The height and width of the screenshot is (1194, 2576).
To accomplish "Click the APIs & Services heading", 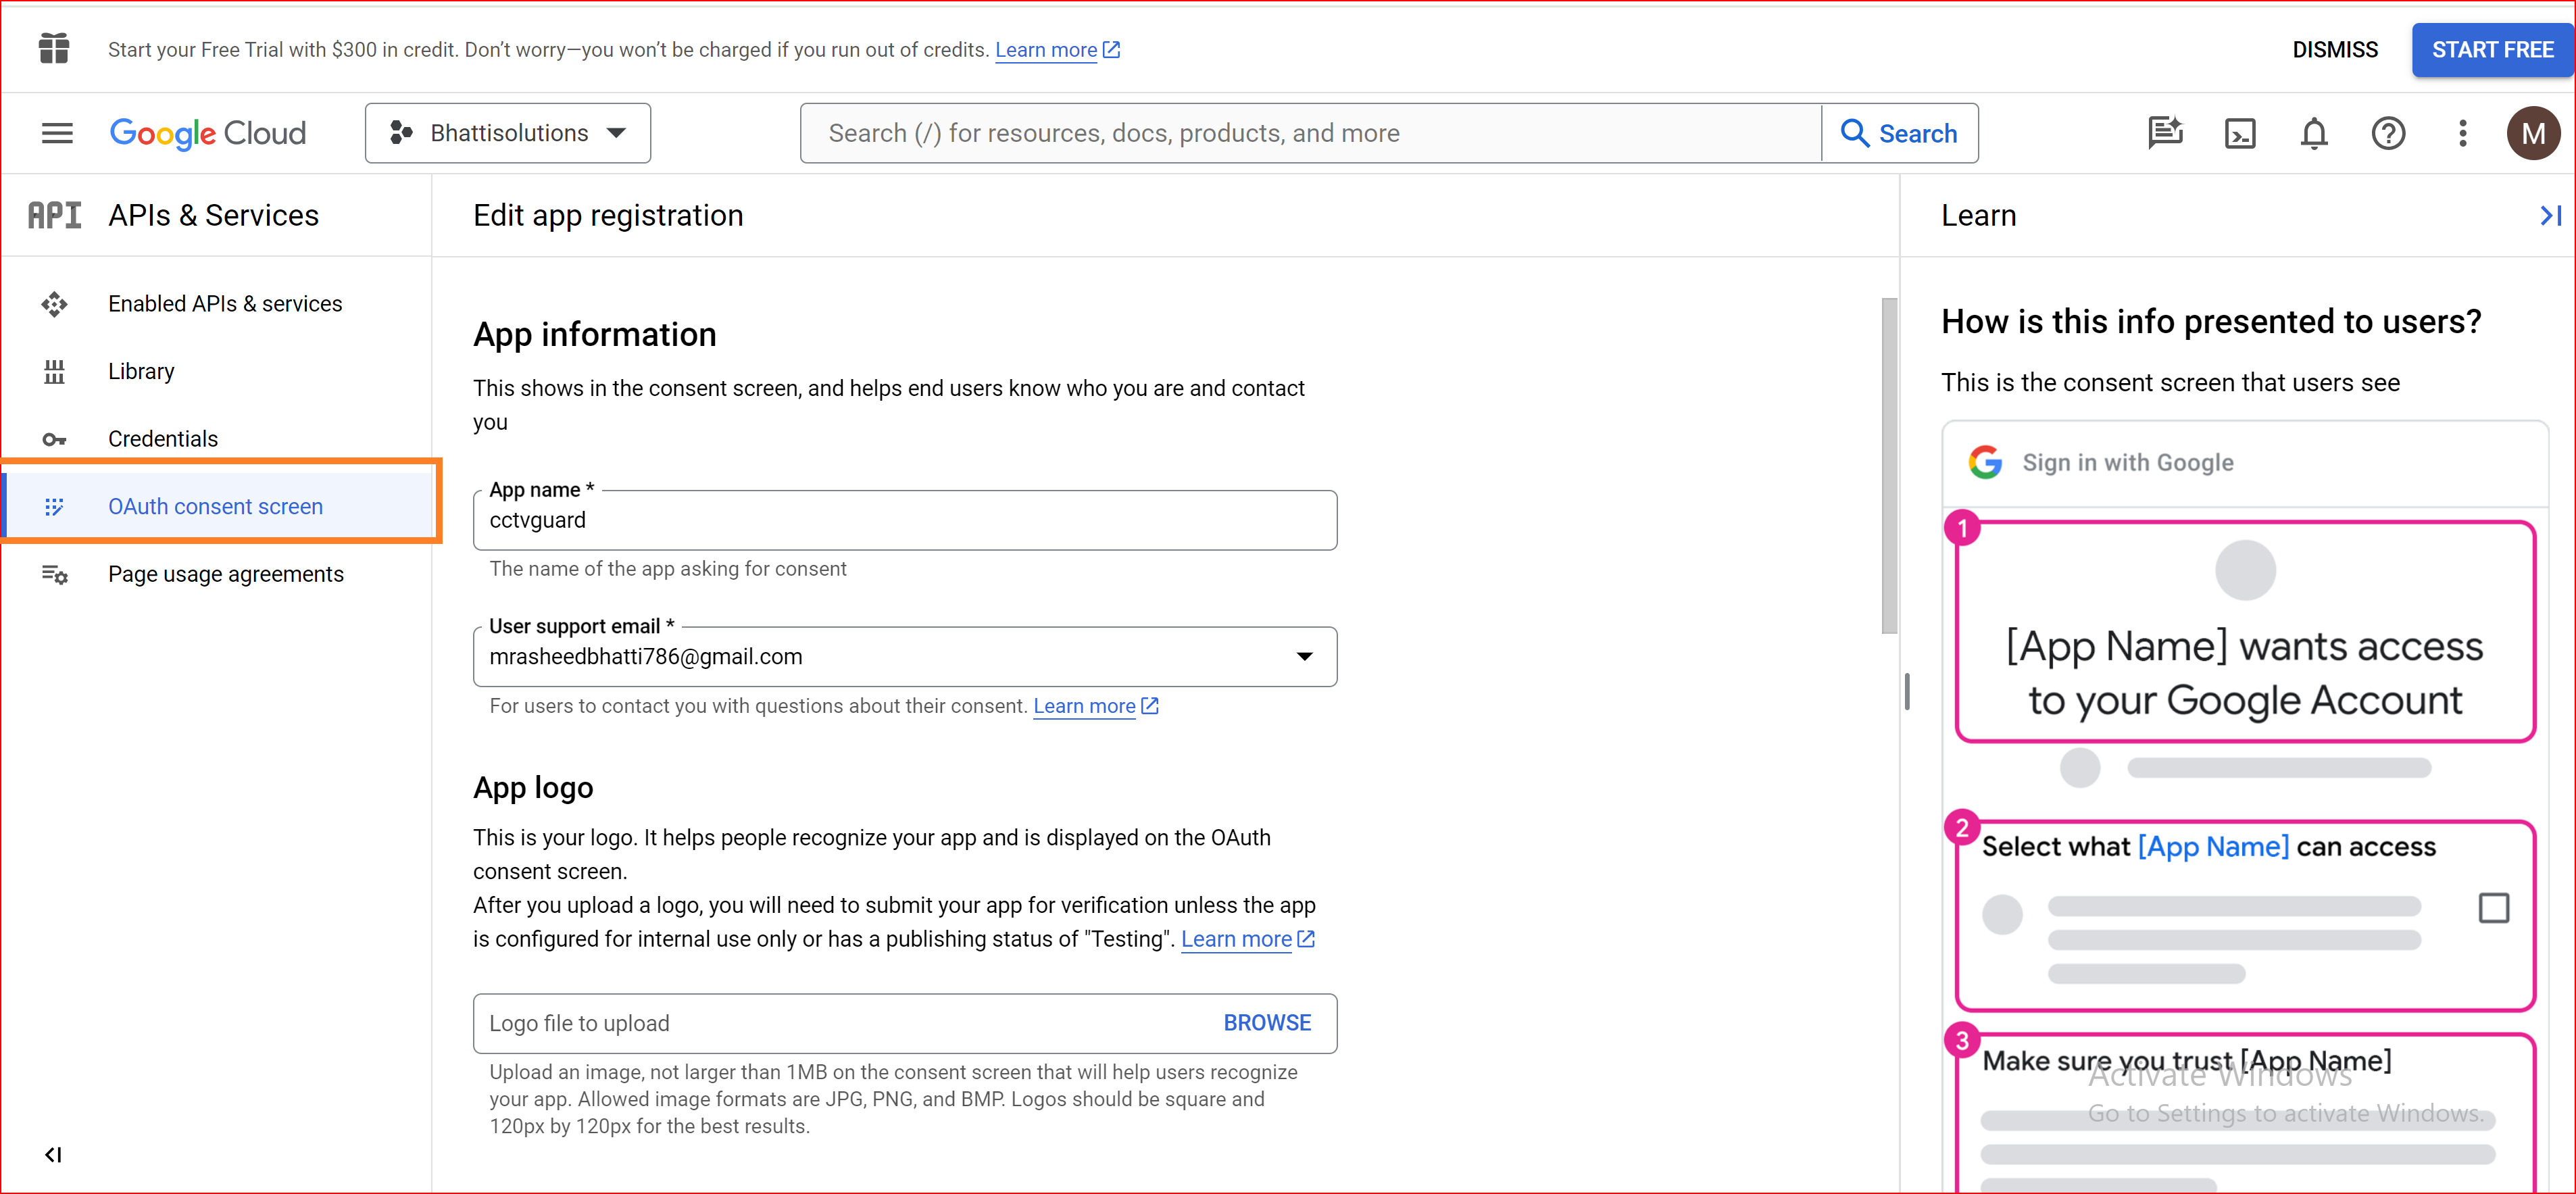I will 213,215.
